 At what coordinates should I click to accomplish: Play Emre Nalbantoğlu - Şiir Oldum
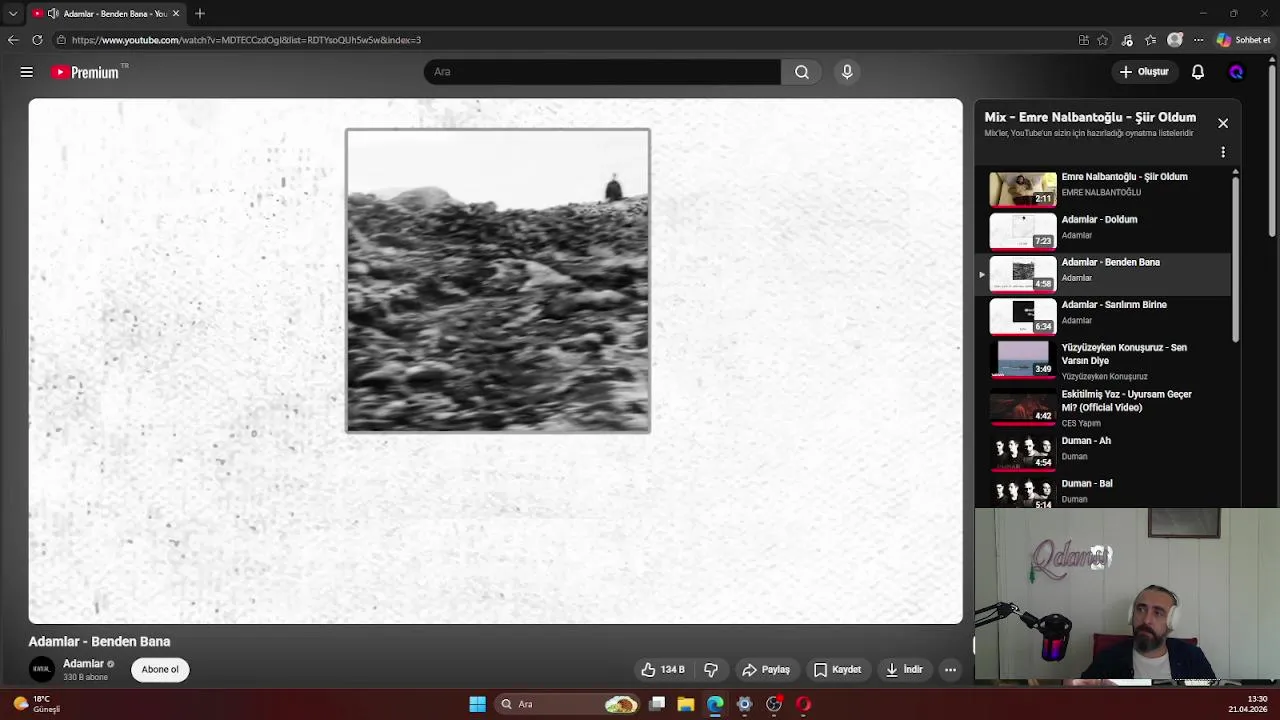(1104, 187)
